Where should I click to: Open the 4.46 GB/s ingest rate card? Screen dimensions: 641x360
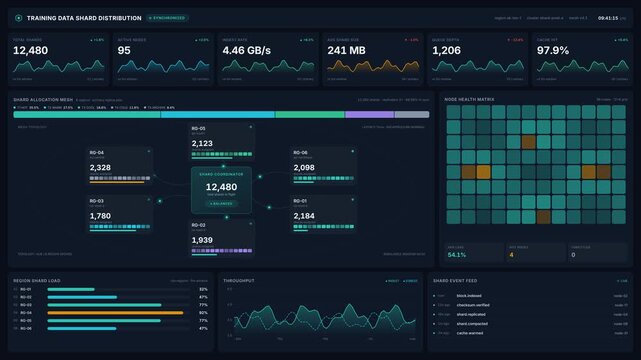(268, 59)
